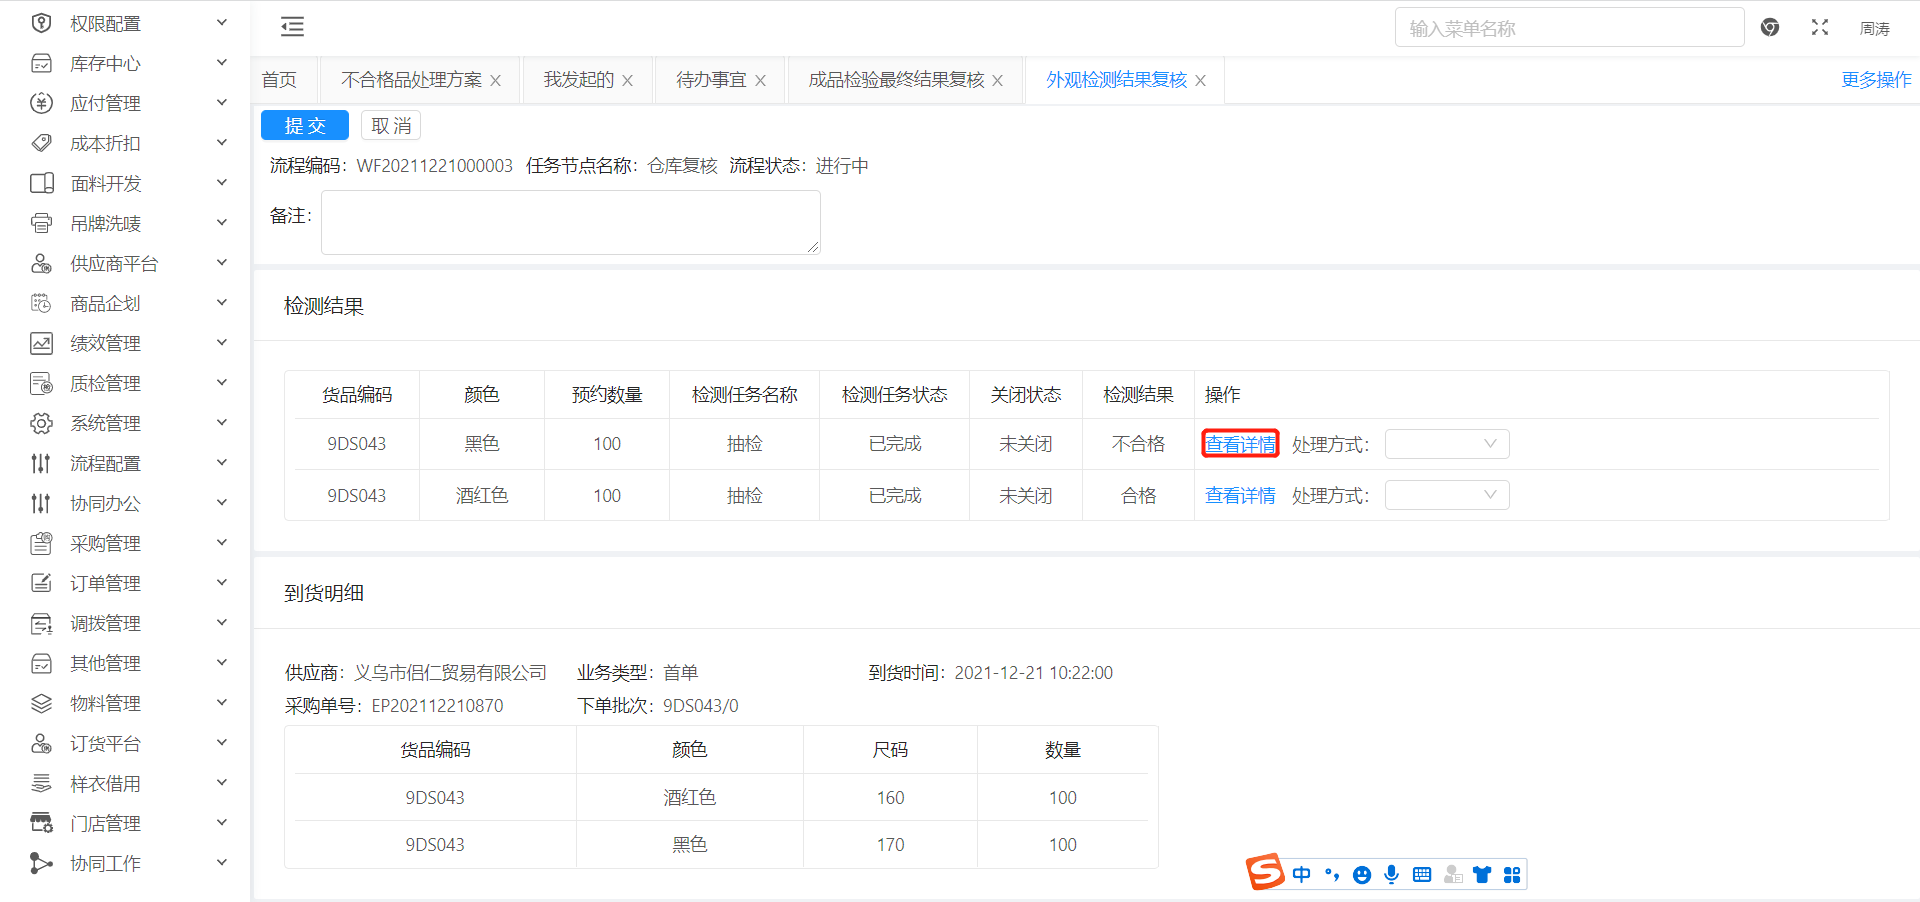This screenshot has height=902, width=1920.
Task: Click the 系统管理 gear icon
Action: [41, 423]
